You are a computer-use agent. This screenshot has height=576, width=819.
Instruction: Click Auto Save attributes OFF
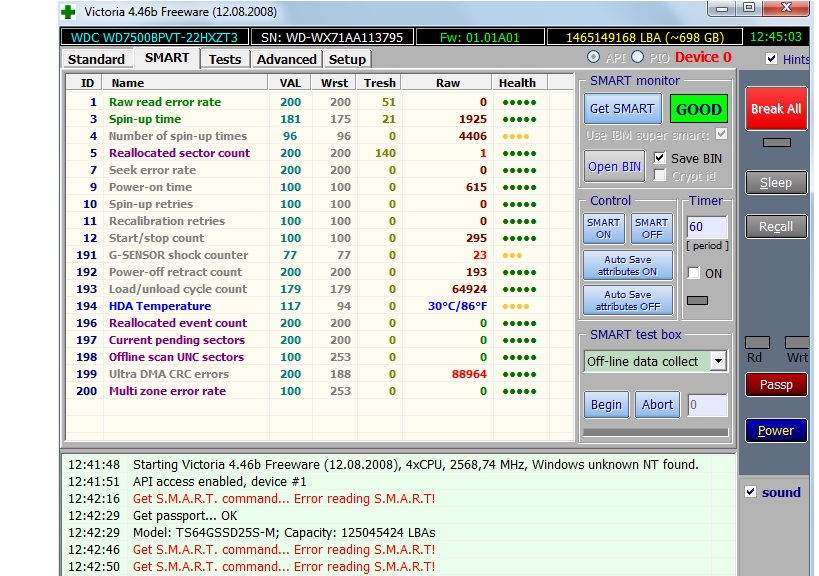(627, 300)
